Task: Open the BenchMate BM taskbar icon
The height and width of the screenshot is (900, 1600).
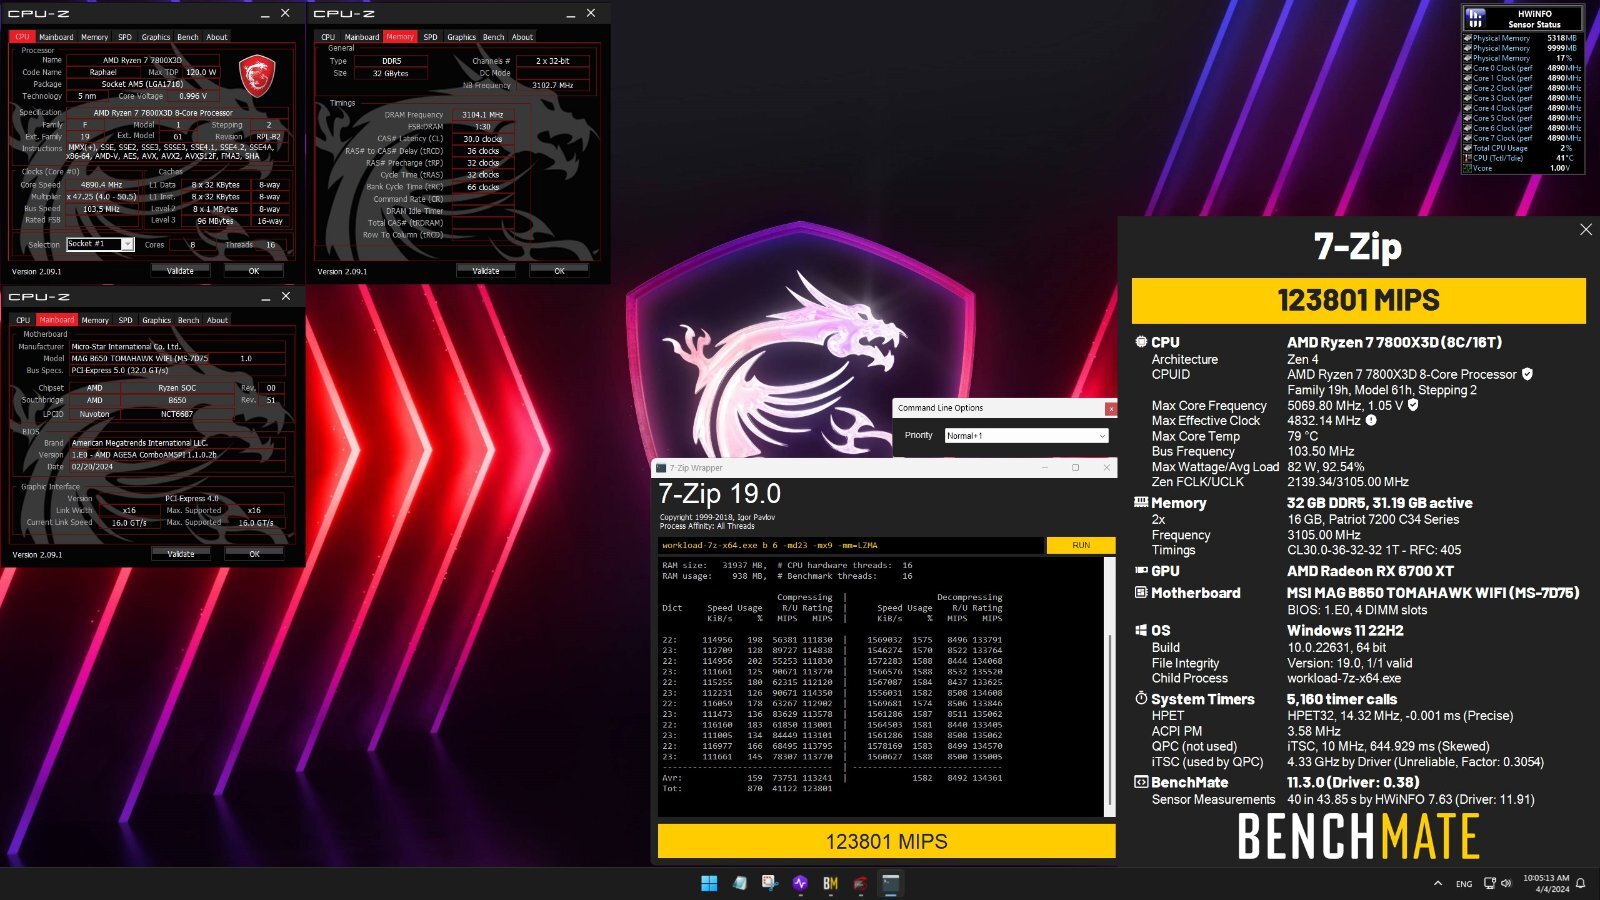Action: [x=830, y=883]
